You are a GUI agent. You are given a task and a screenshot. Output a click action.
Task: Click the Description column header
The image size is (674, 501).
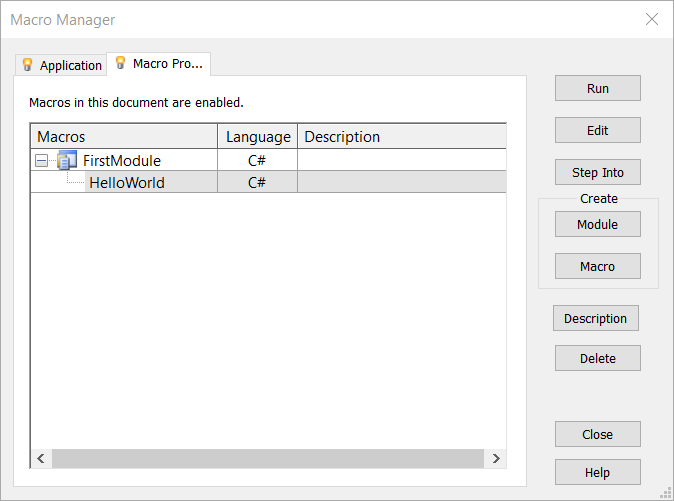[402, 137]
